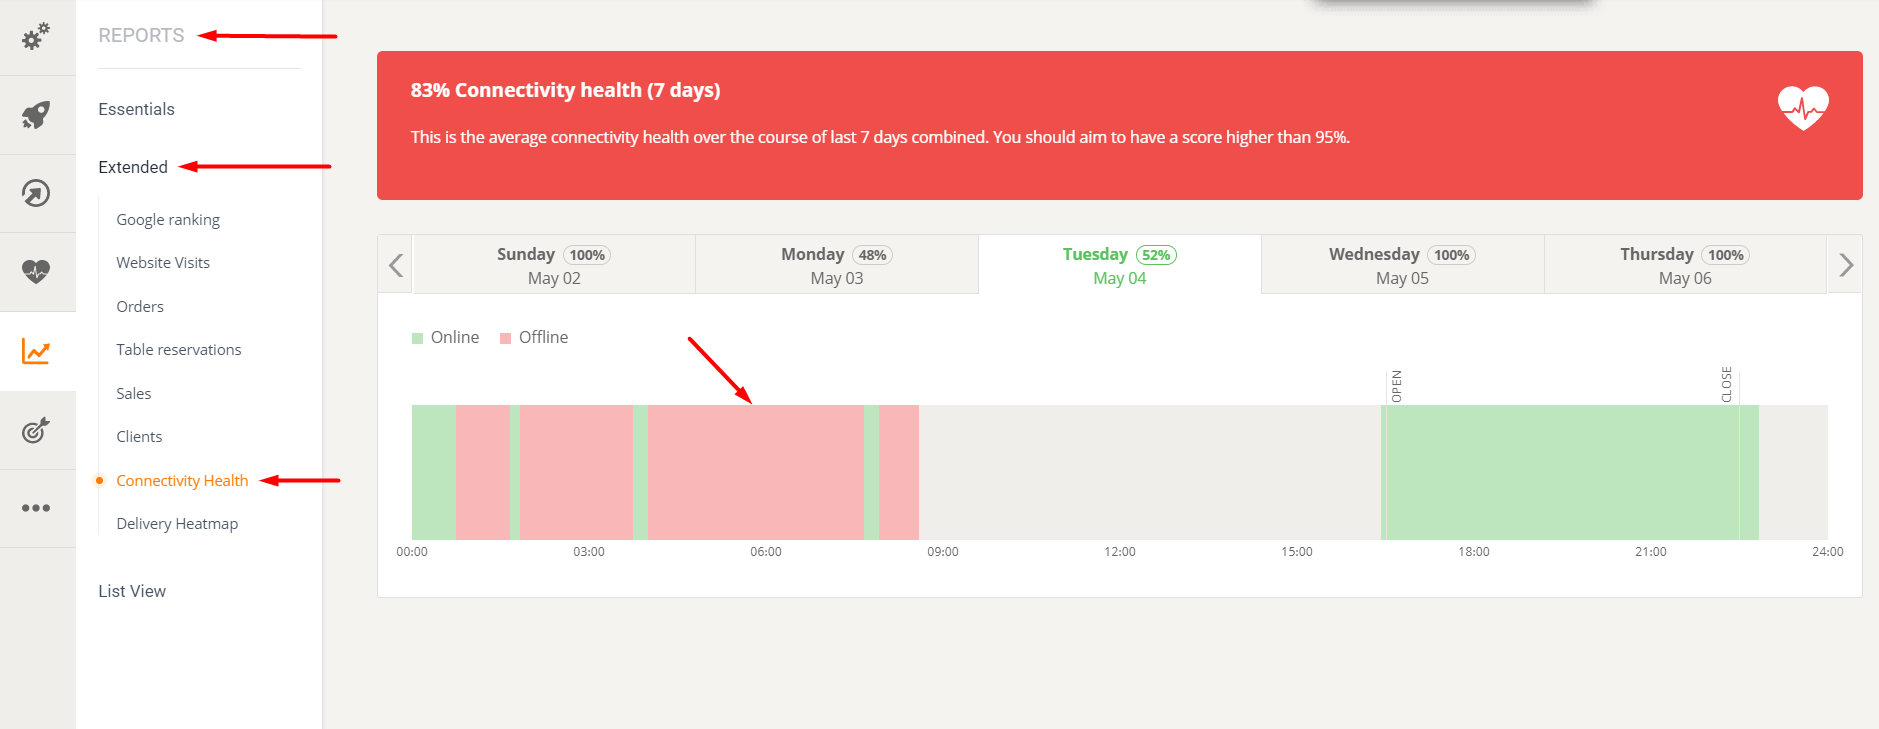Click the 52% badge on Tuesday's tab
Screen dimensions: 1879x729
(1157, 254)
